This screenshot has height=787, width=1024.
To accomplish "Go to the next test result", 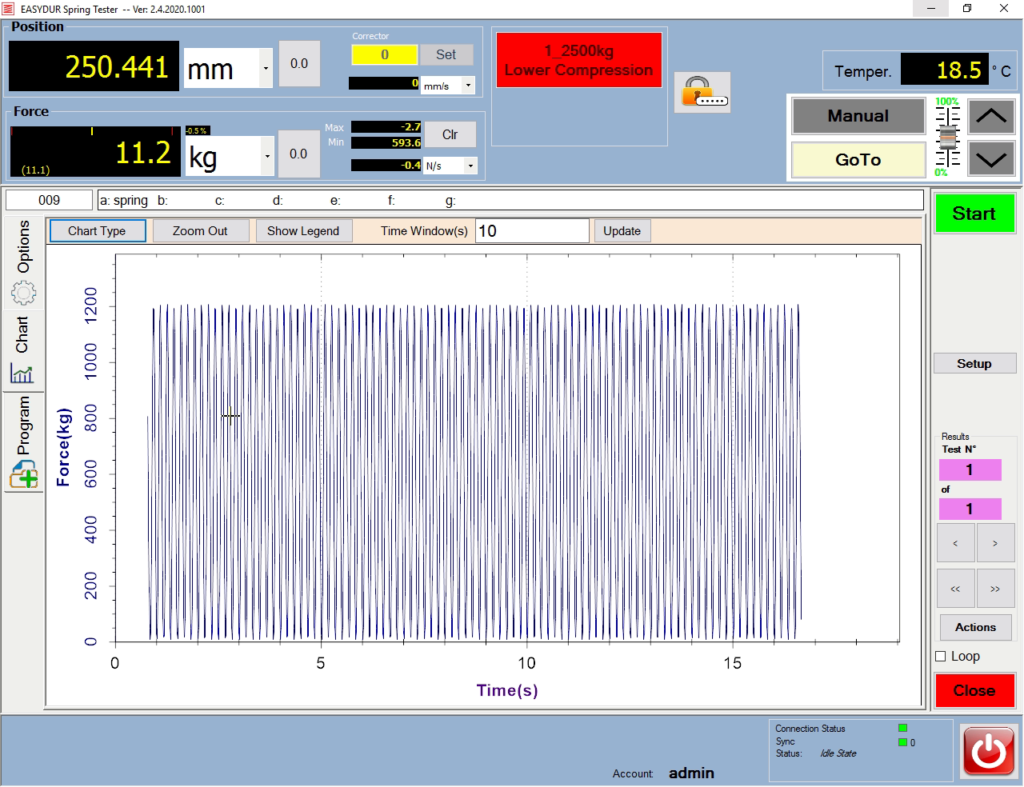I will point(994,543).
